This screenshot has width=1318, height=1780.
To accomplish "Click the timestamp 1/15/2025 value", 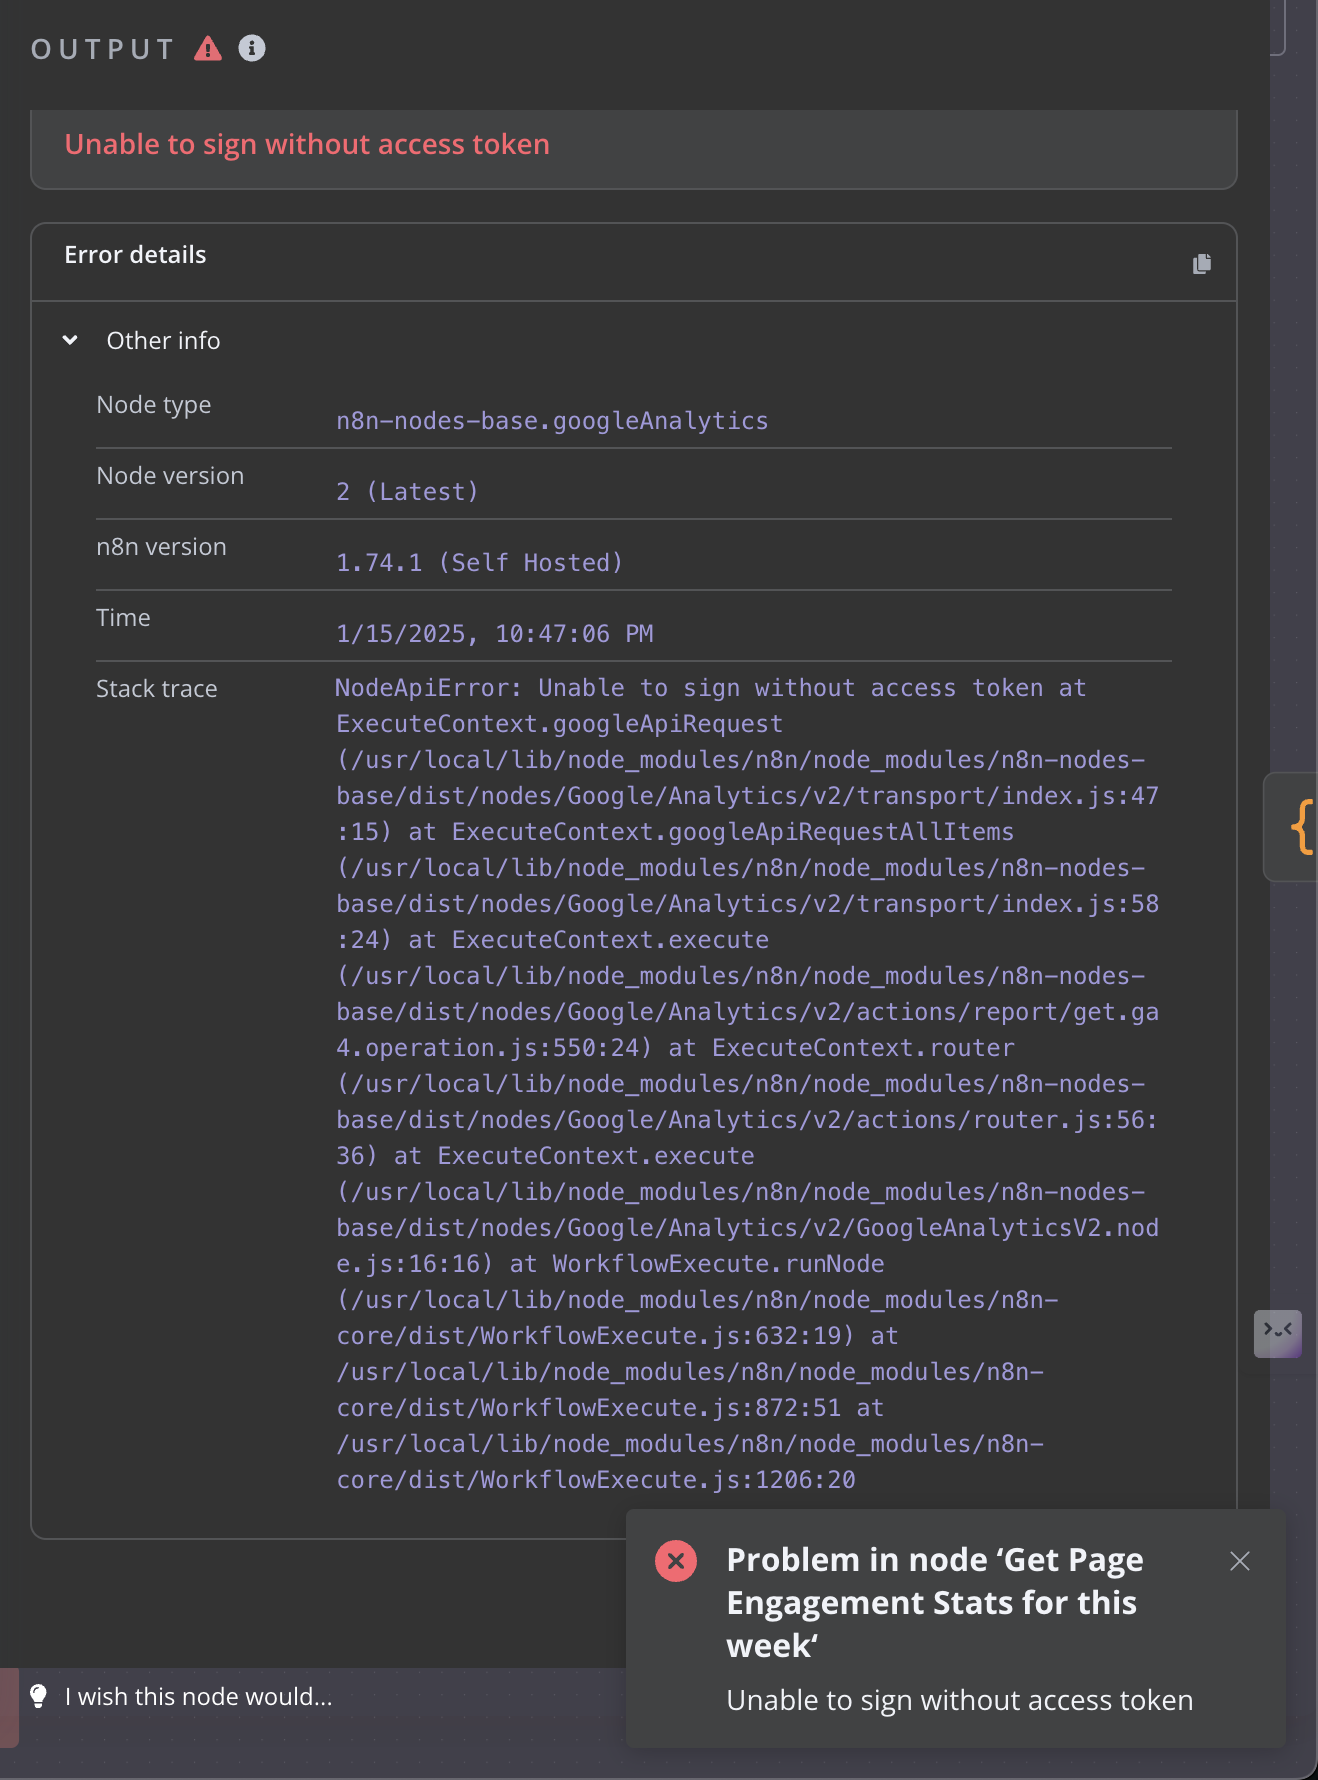I will 494,634.
